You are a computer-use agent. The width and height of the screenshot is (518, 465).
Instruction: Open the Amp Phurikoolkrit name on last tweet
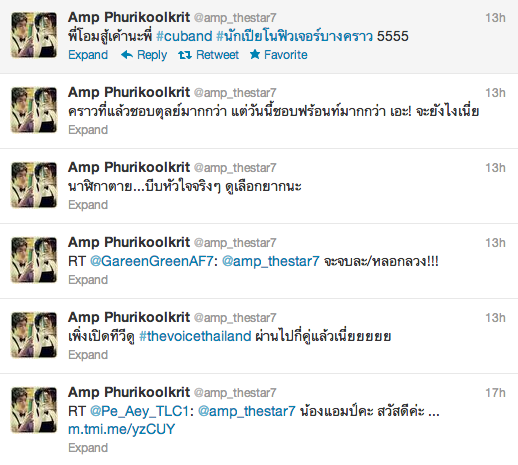coord(129,392)
